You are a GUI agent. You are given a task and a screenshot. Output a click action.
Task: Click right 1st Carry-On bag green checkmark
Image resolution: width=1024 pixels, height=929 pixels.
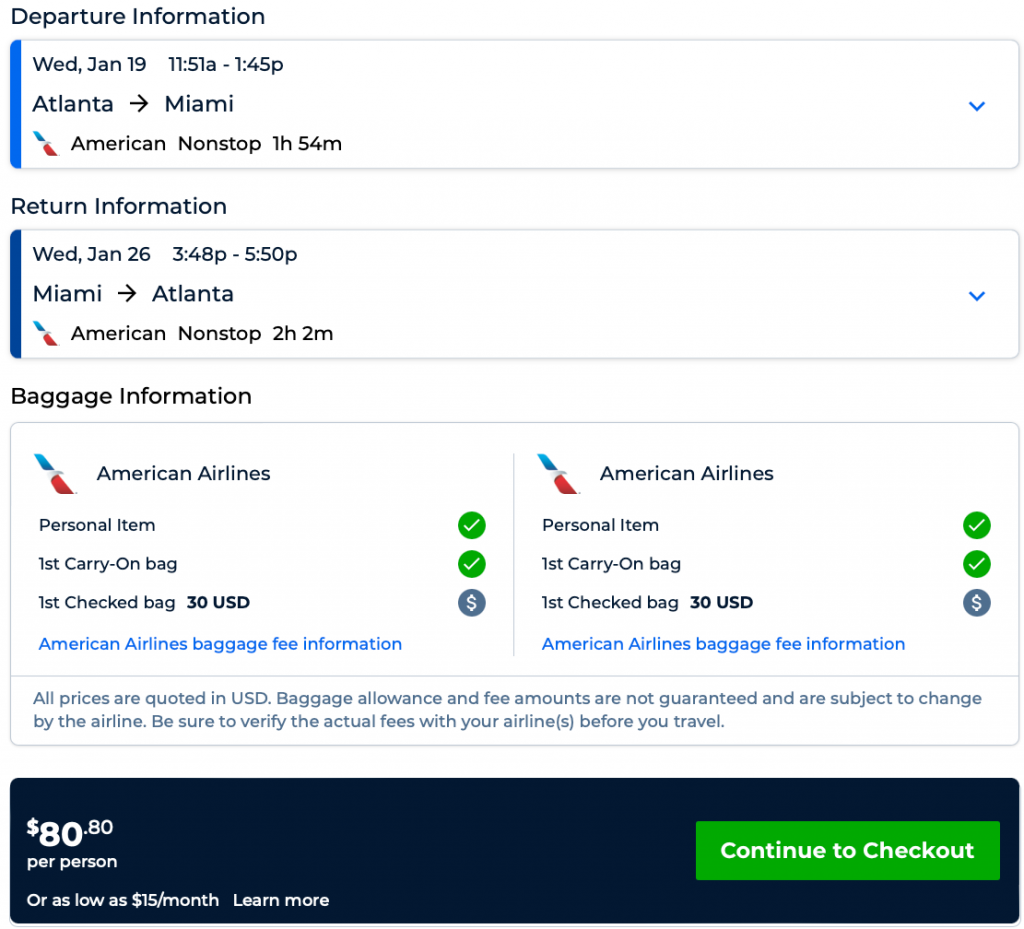pyautogui.click(x=976, y=564)
